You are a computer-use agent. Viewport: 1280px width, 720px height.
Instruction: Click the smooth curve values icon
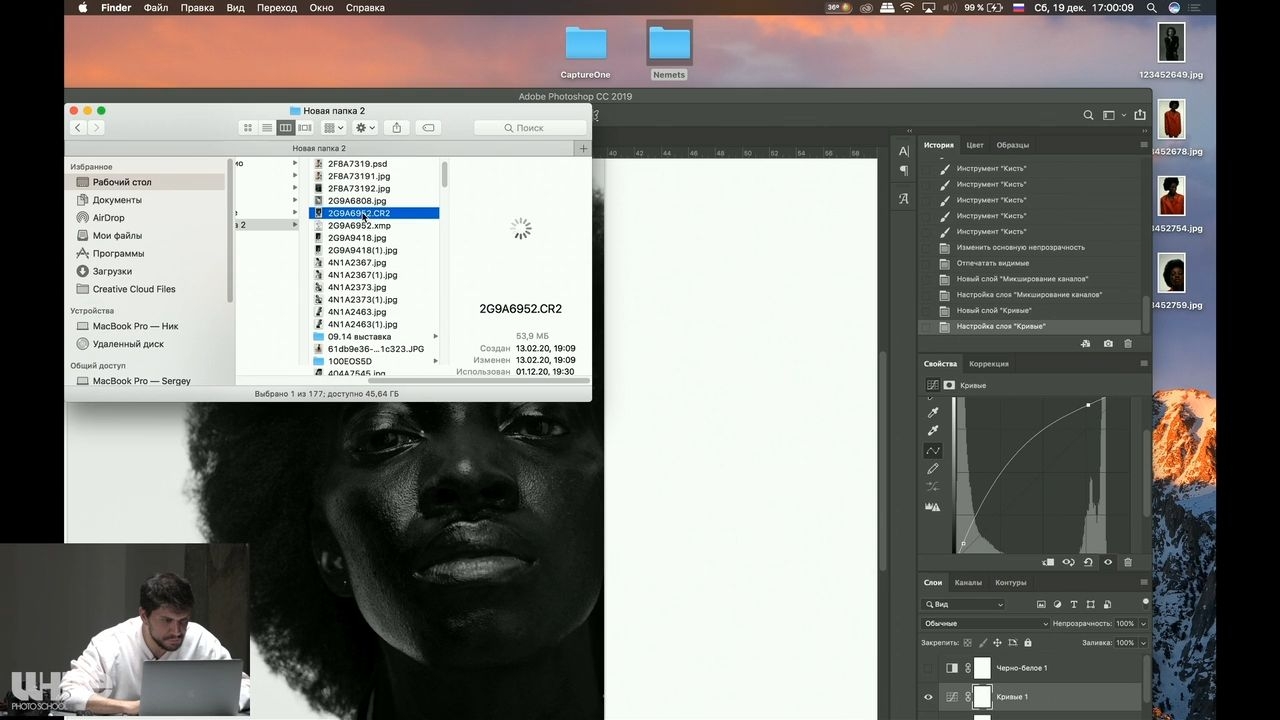pos(933,487)
